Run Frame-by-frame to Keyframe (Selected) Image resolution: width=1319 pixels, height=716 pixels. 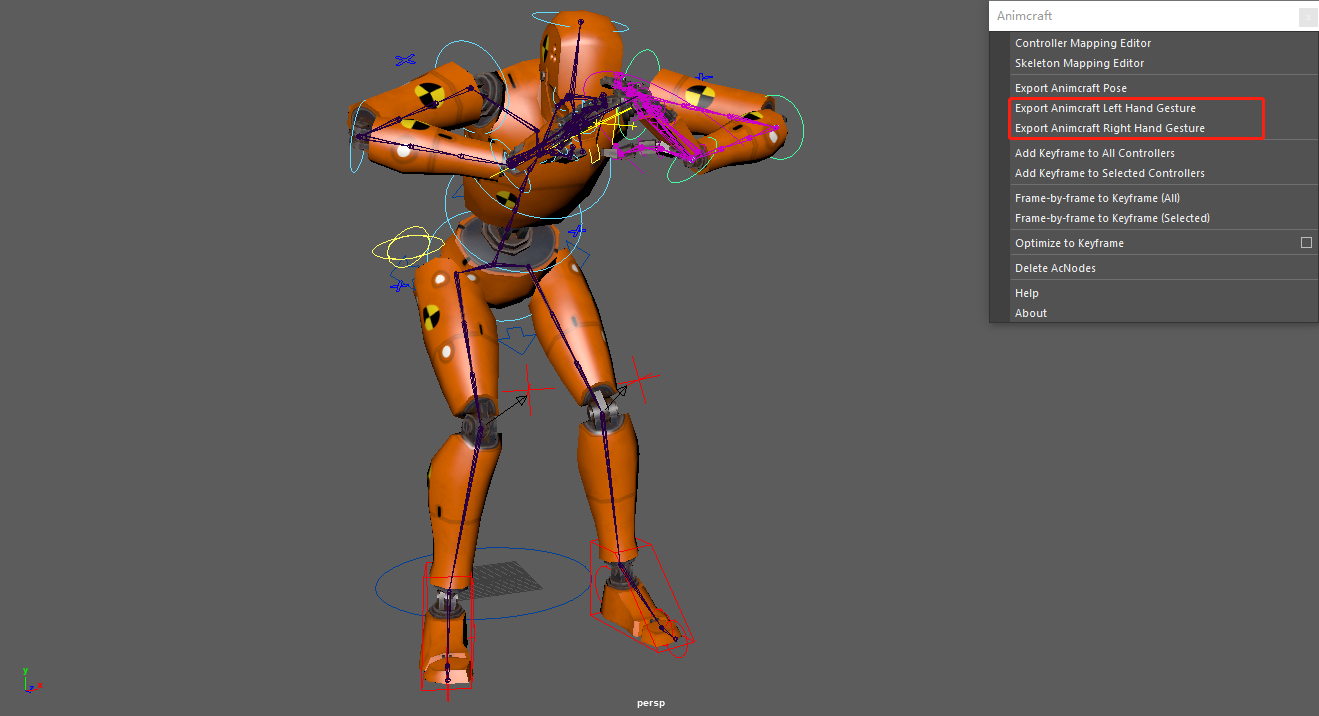pyautogui.click(x=1112, y=218)
